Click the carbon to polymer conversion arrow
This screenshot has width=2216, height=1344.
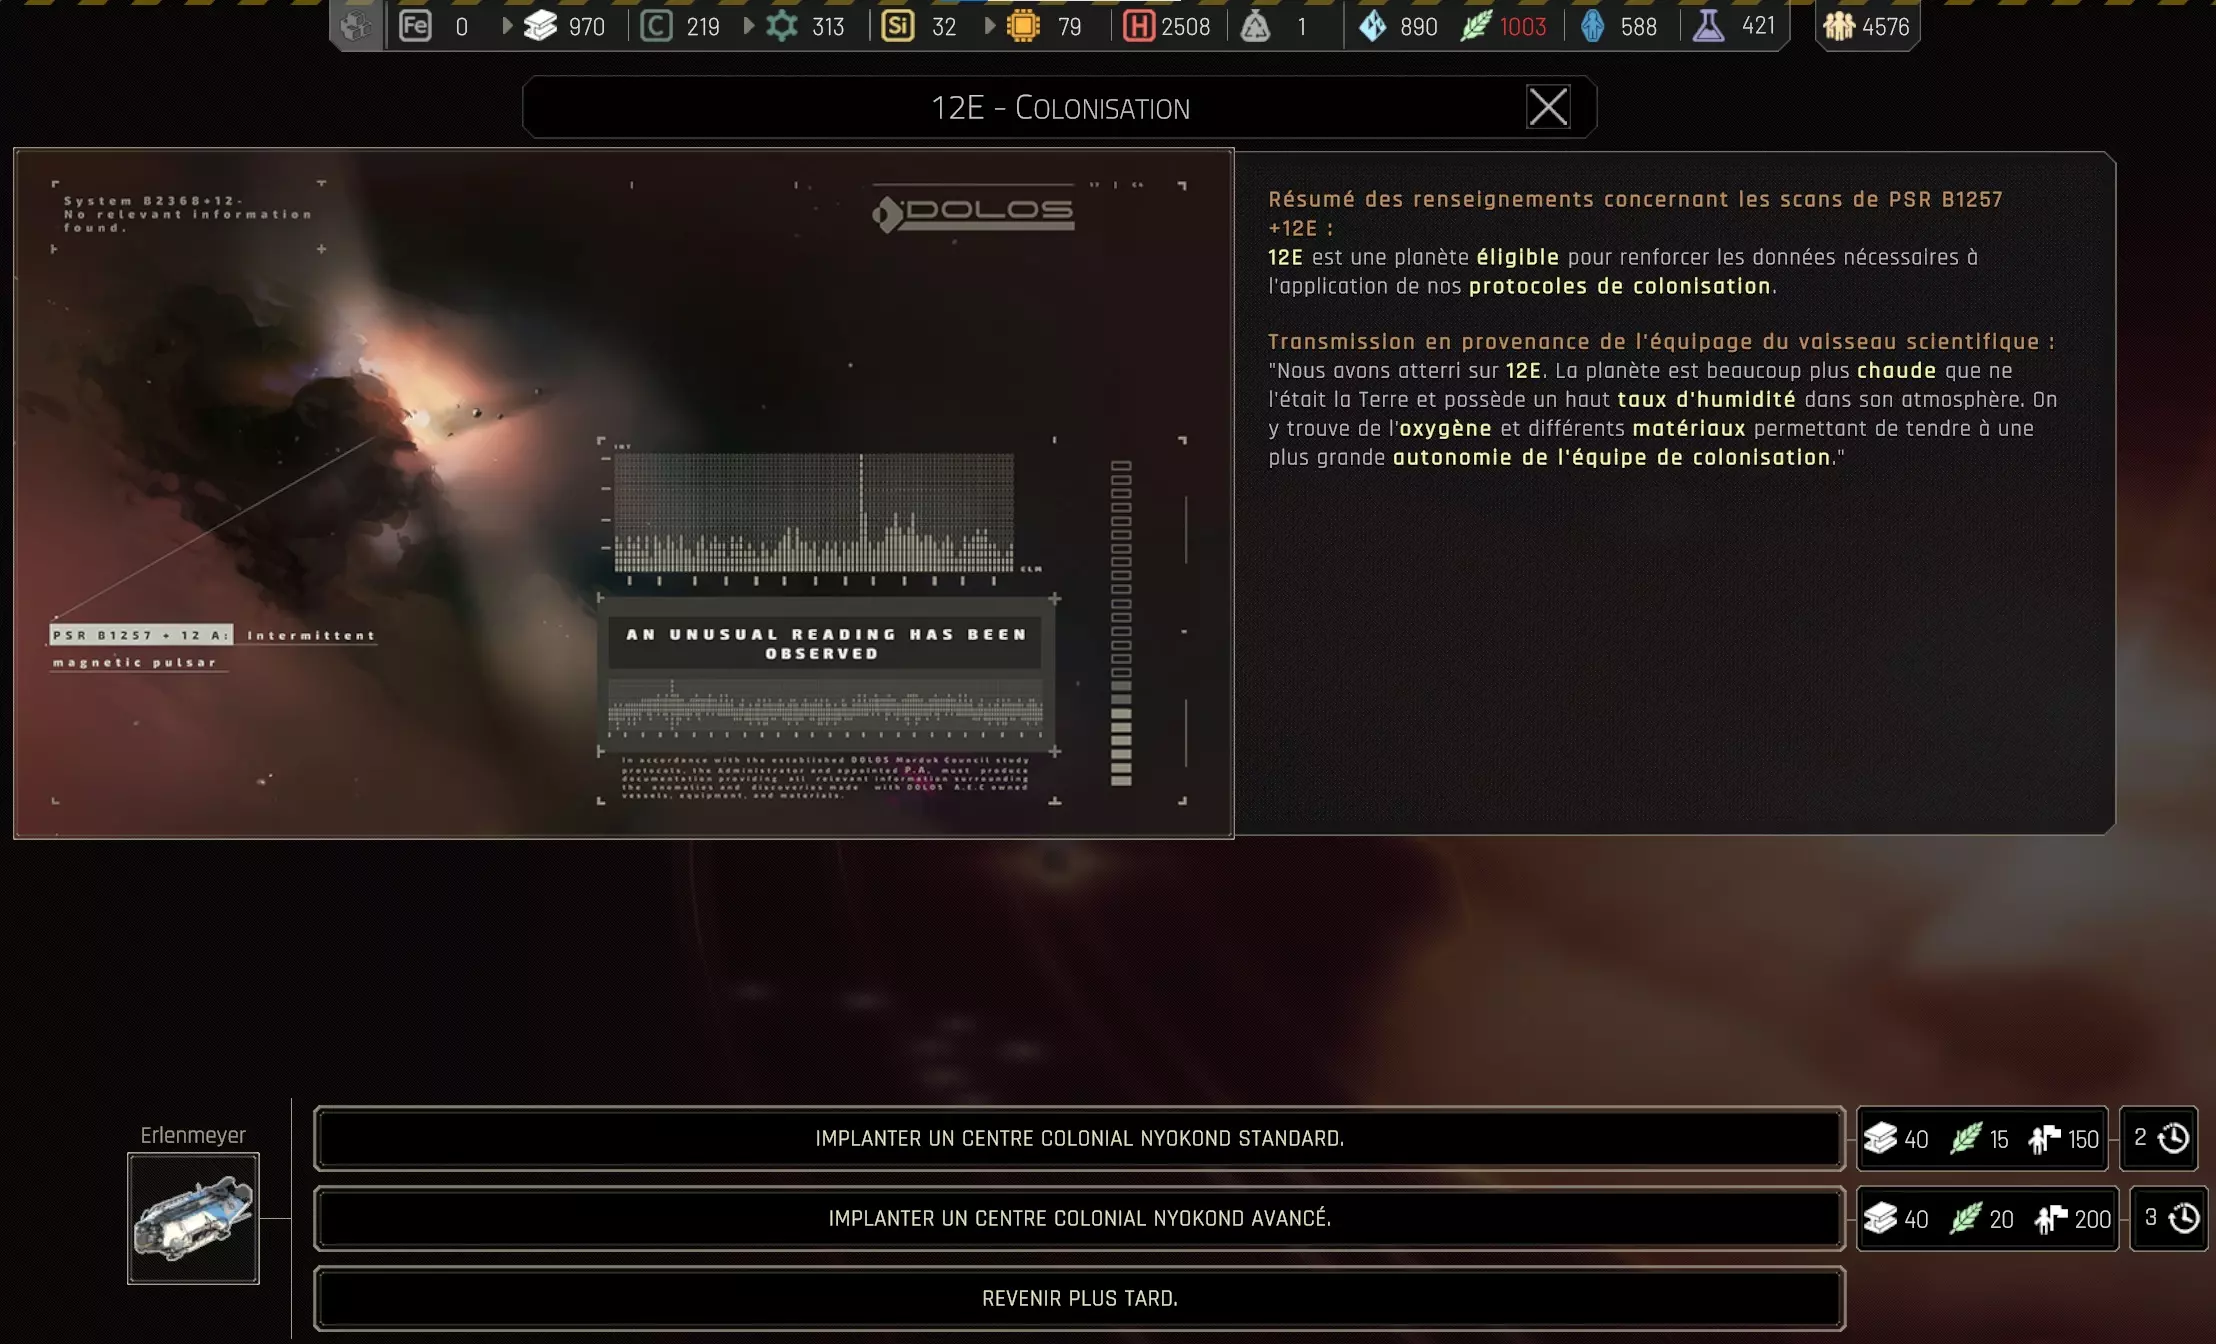pos(749,26)
